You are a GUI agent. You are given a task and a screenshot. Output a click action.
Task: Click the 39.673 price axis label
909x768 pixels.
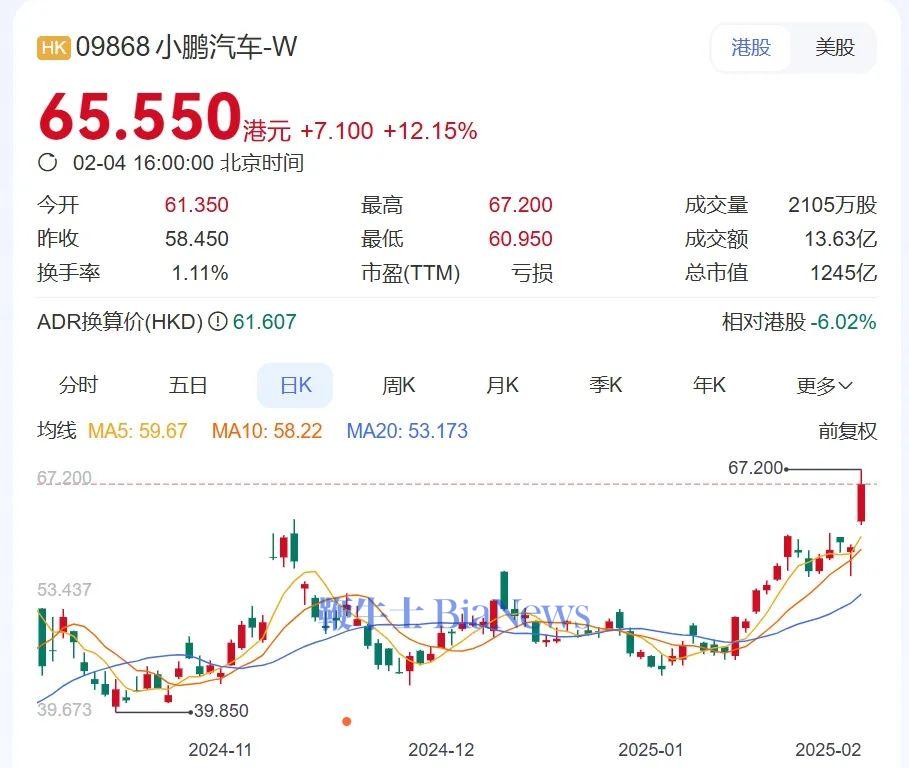64,709
